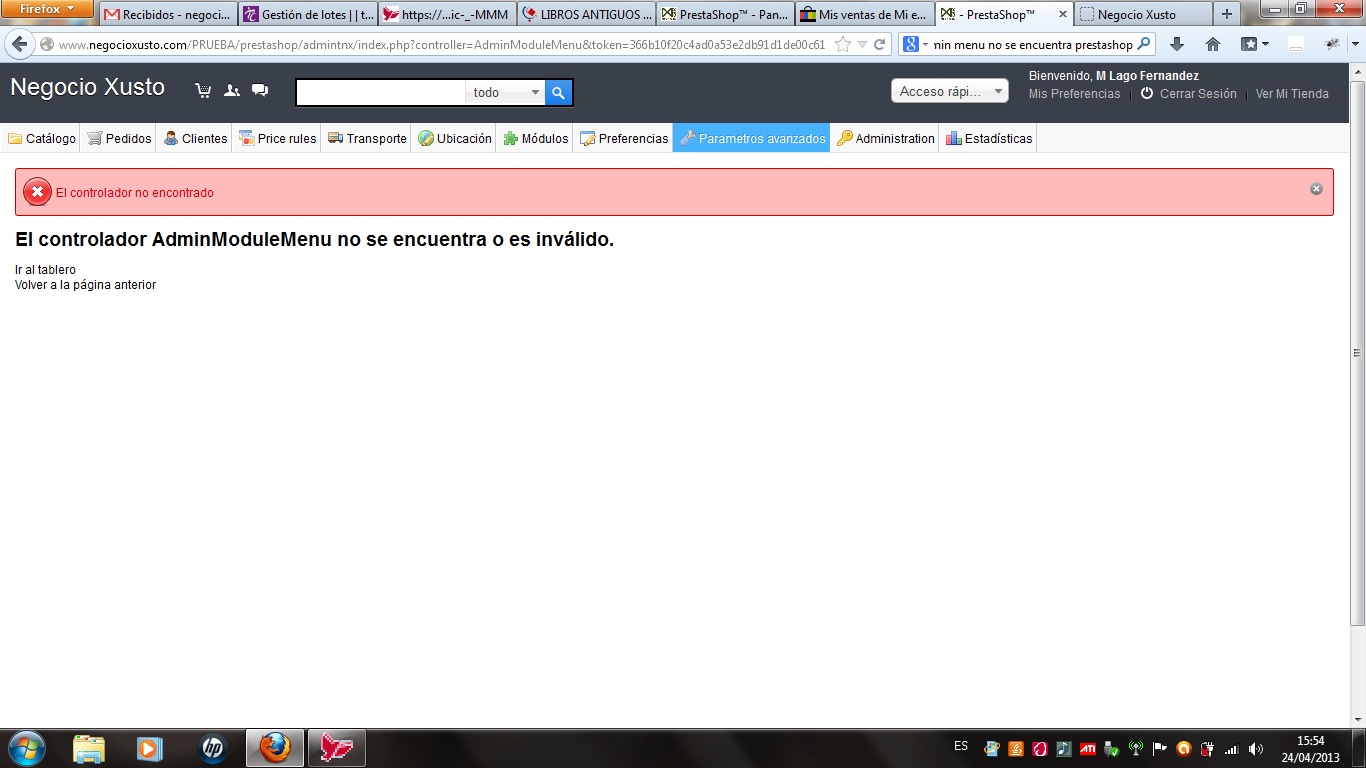Open the search scope dropdown showing 'todo'
The height and width of the screenshot is (768, 1366).
pyautogui.click(x=505, y=93)
